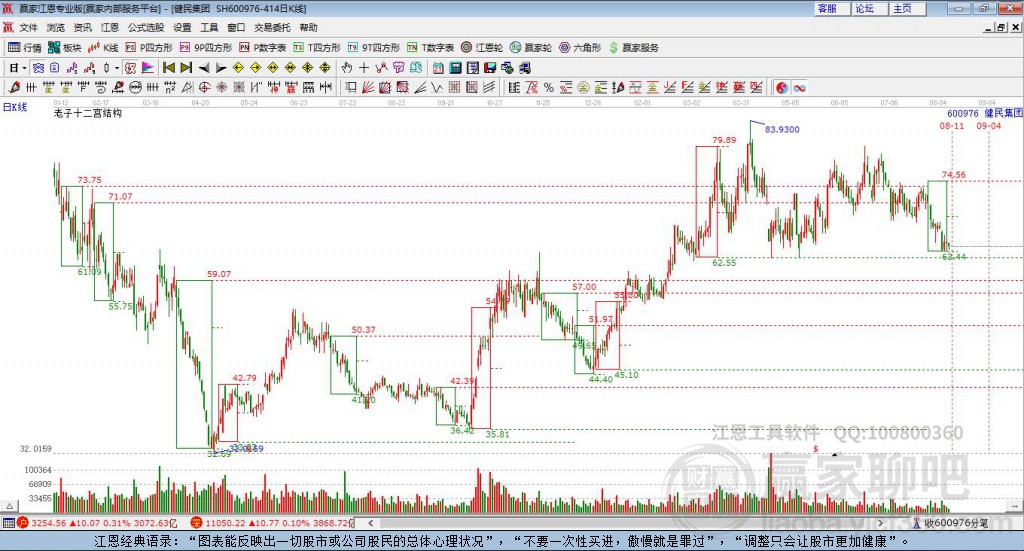This screenshot has height=551, width=1024.
Task: Select the zigzag wave line tool
Action: [x=437, y=87]
